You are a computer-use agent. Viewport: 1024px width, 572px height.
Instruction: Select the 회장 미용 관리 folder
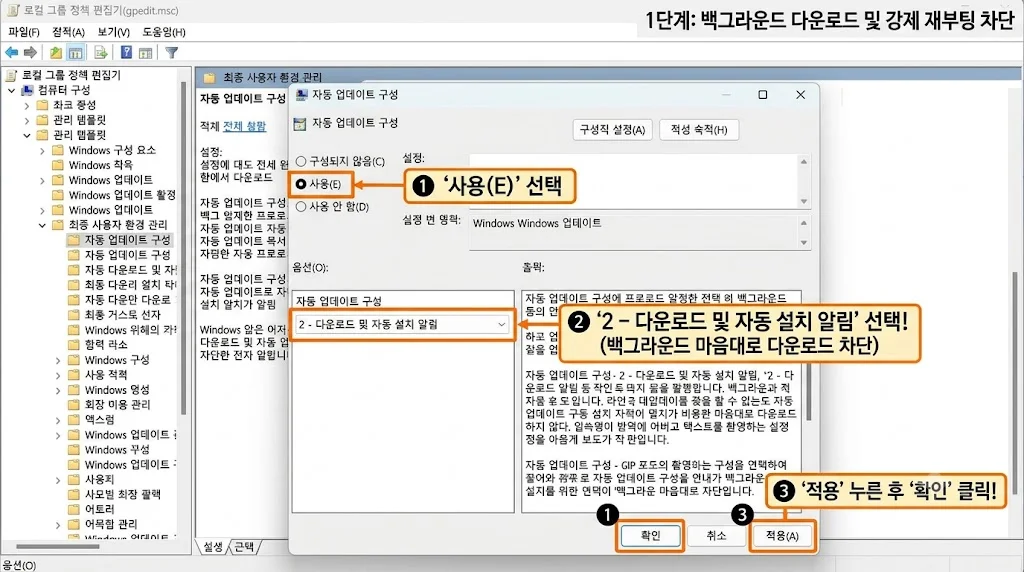117,405
